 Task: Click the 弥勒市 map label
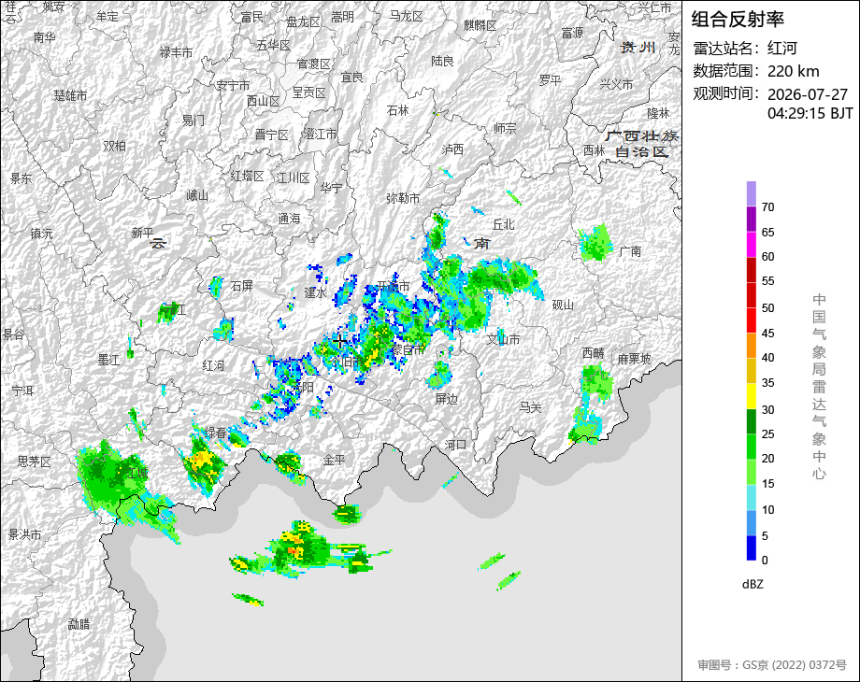(x=403, y=198)
